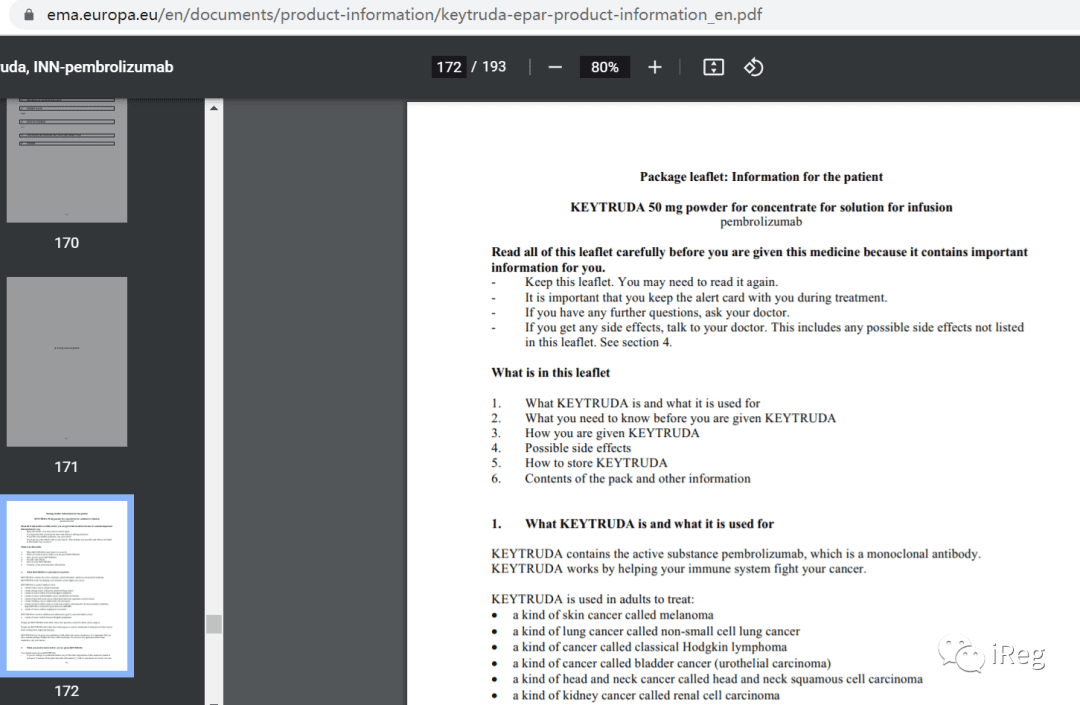Click the zoom in plus icon
Viewport: 1080px width, 705px height.
coord(654,67)
